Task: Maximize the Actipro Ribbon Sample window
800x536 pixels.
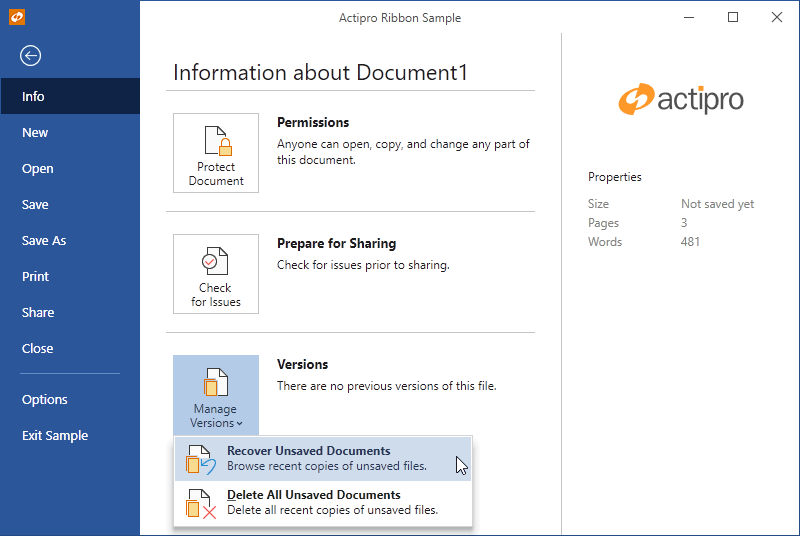Action: click(733, 17)
